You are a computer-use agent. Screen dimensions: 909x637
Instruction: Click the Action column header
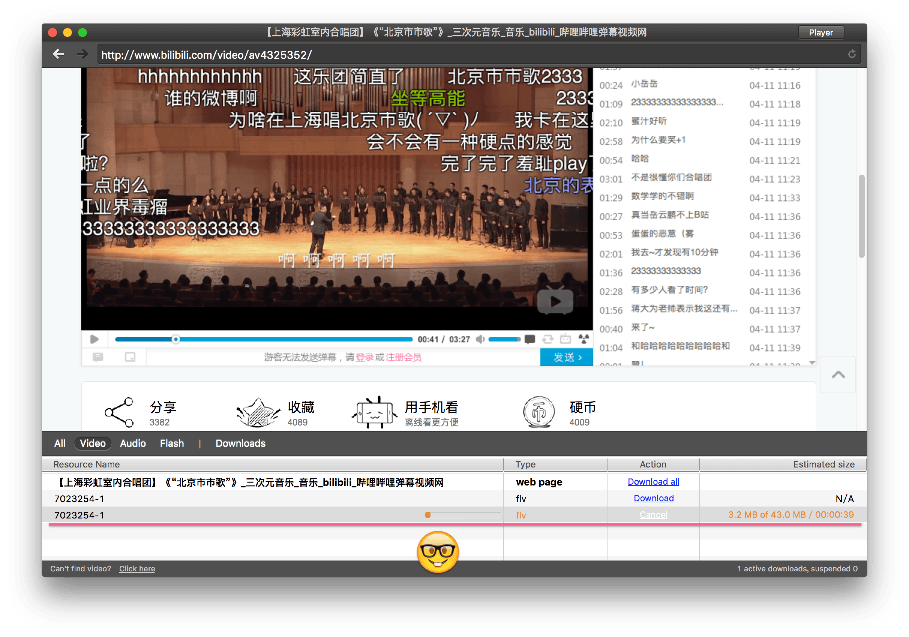pyautogui.click(x=653, y=464)
